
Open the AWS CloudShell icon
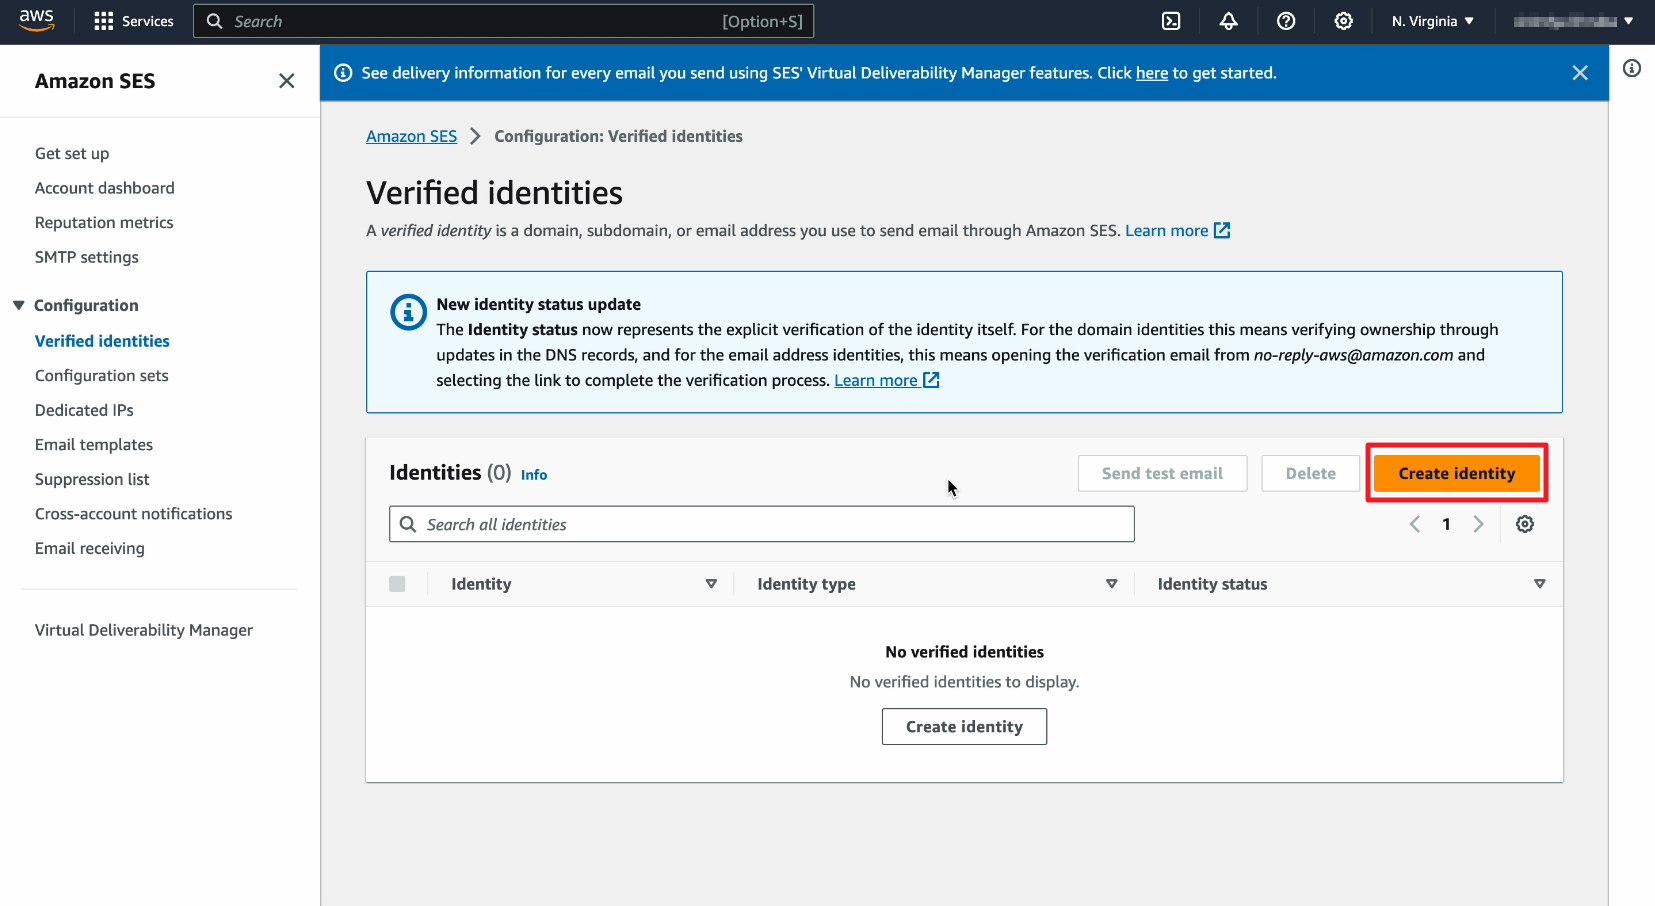click(1171, 21)
